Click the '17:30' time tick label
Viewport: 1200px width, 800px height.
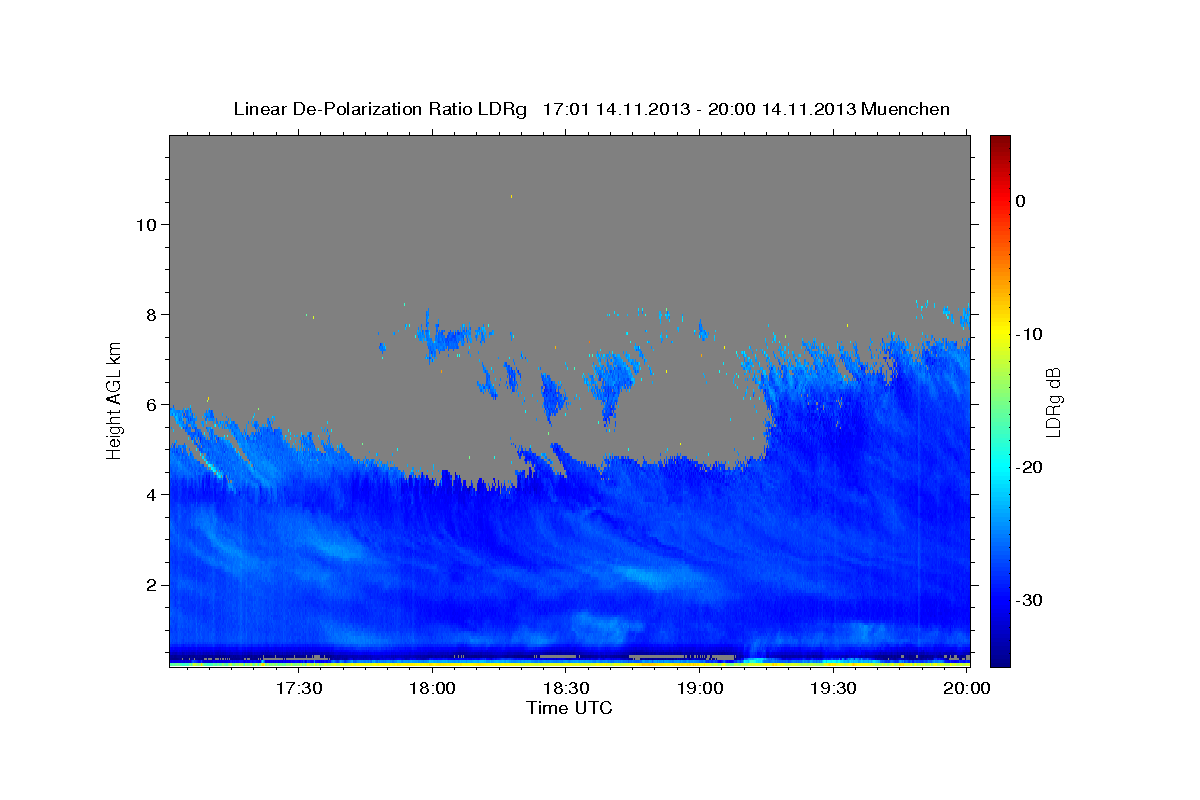point(299,688)
